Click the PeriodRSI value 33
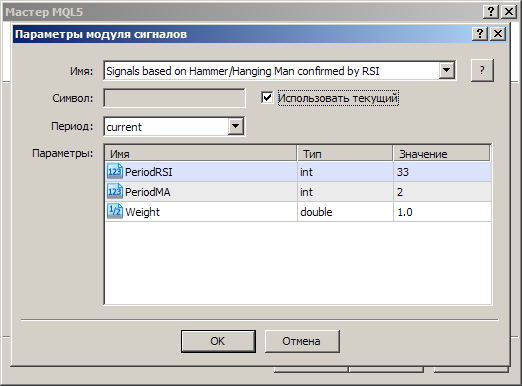 click(x=403, y=172)
